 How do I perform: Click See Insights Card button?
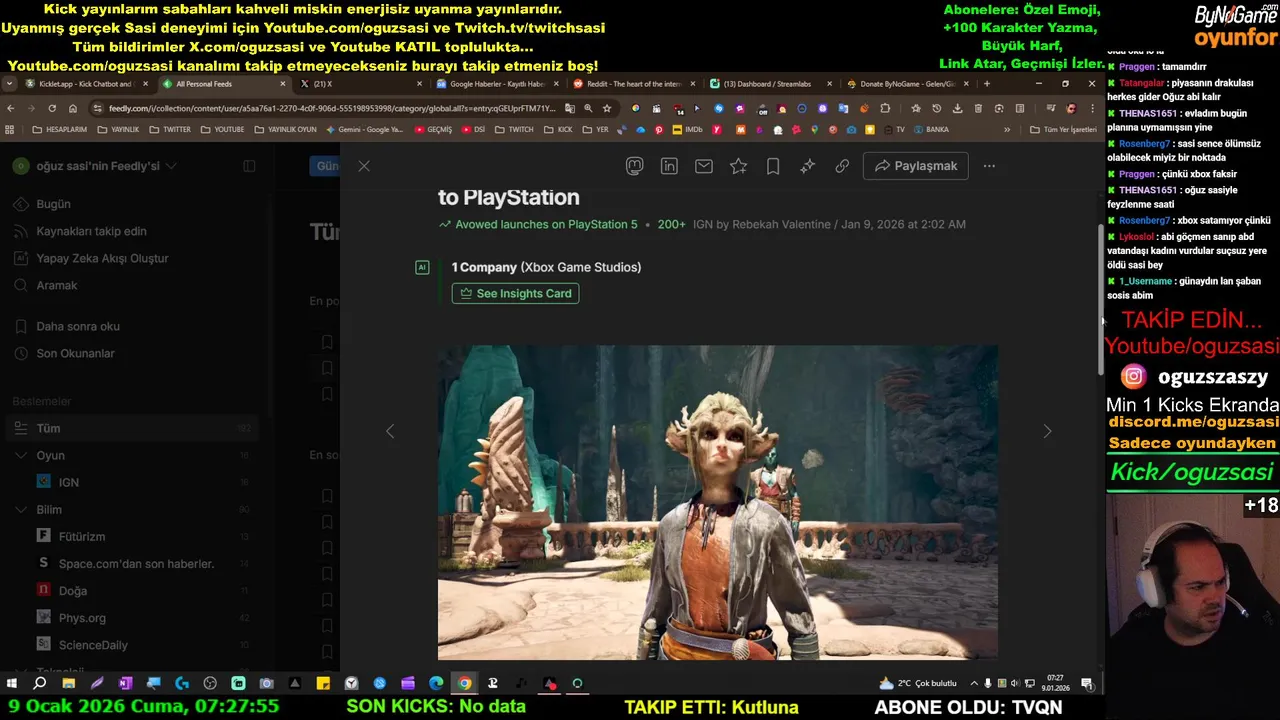point(515,293)
